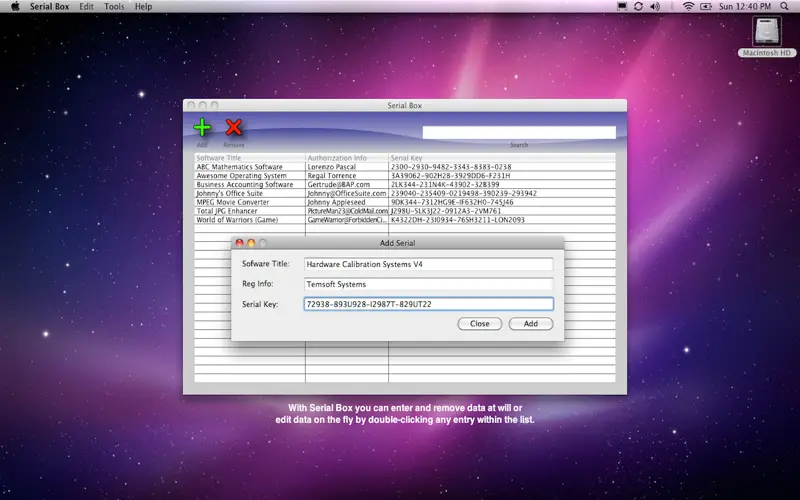Select the Business Accounting Software row
The image size is (800, 500).
[405, 185]
